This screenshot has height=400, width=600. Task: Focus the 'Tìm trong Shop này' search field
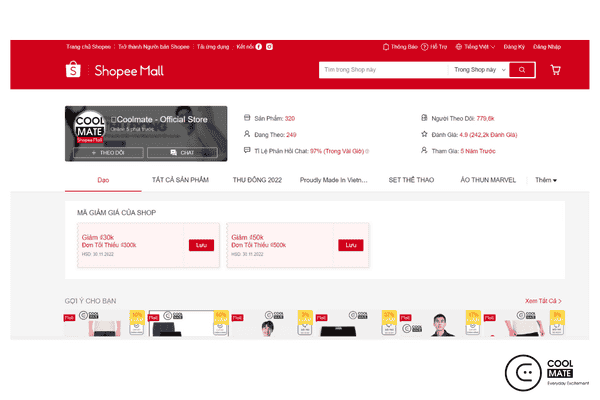coord(380,70)
